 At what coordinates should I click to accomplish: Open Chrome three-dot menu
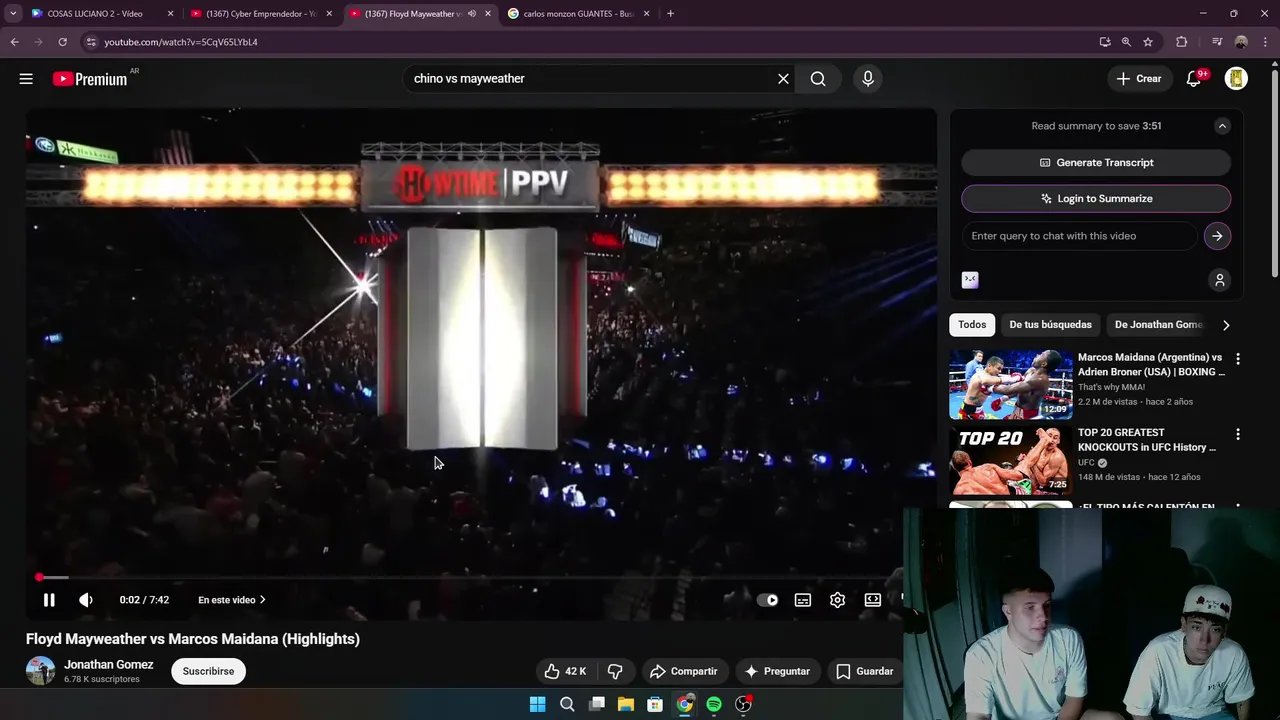click(1266, 42)
